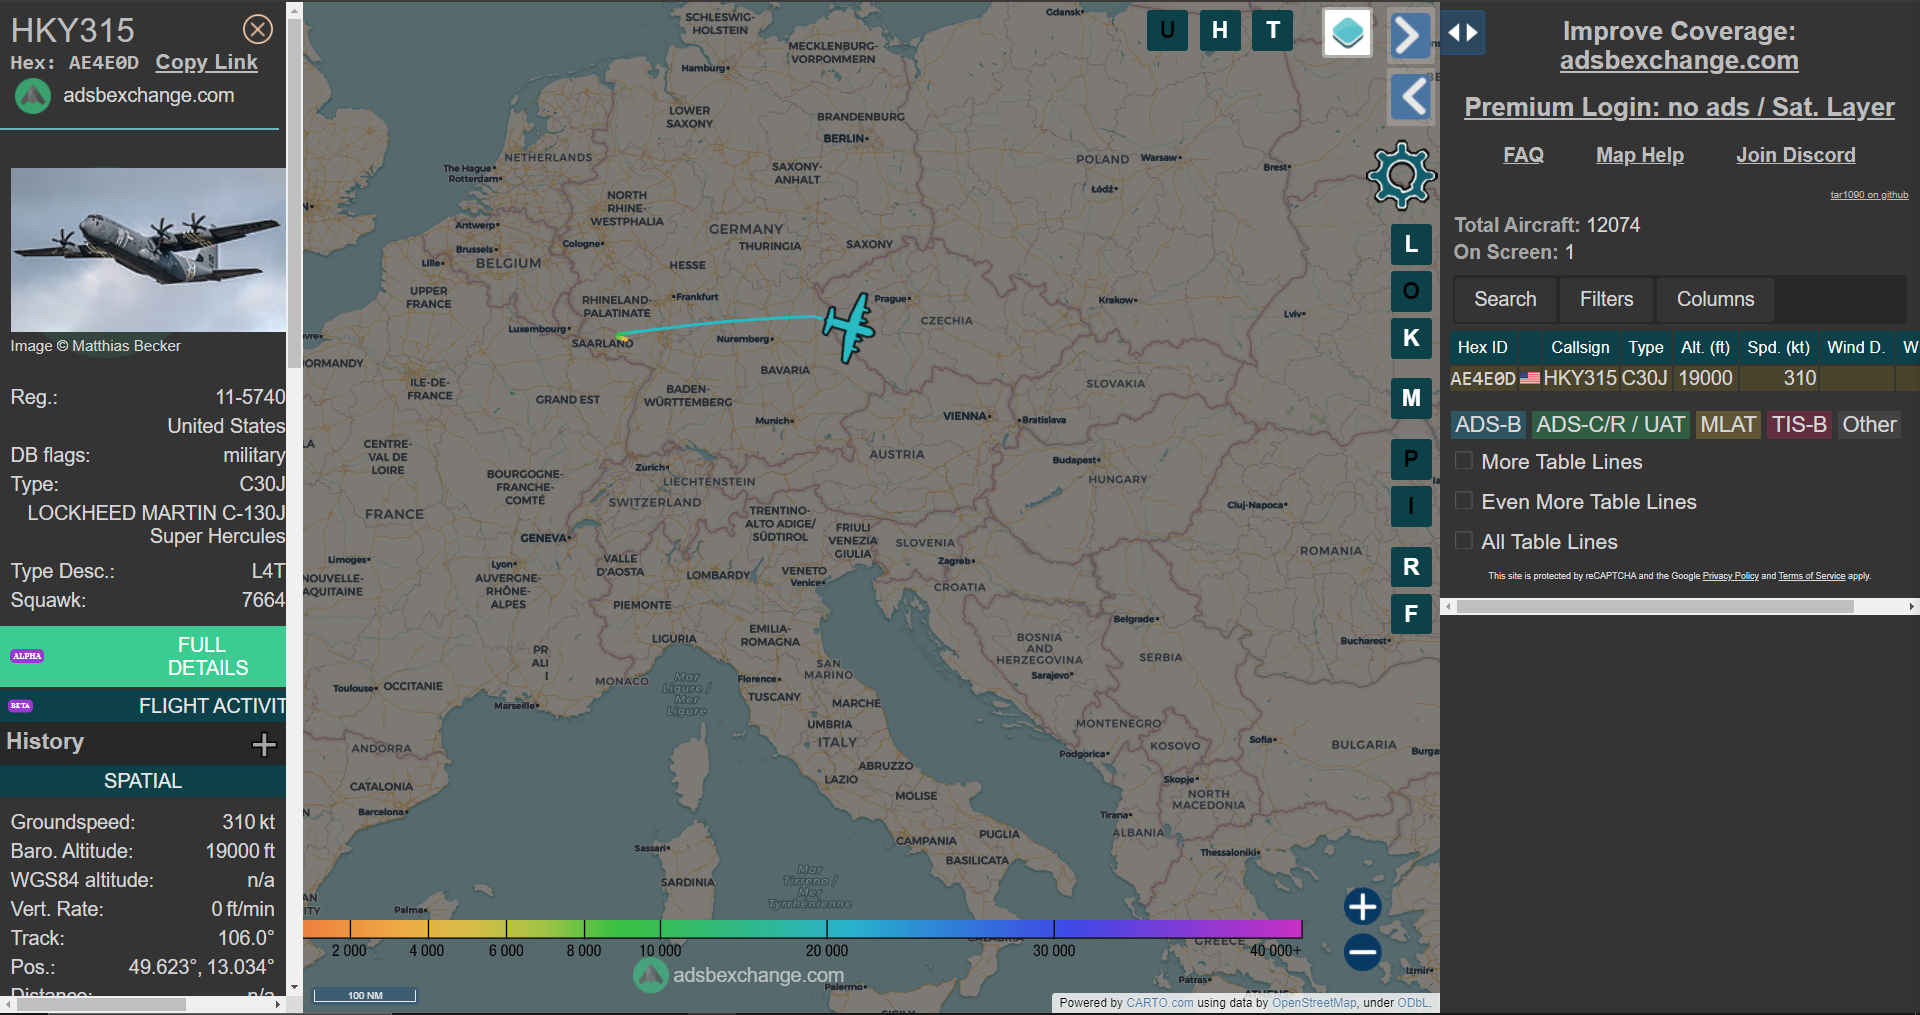Click the map layers icon
The width and height of the screenshot is (1920, 1015).
pos(1347,33)
